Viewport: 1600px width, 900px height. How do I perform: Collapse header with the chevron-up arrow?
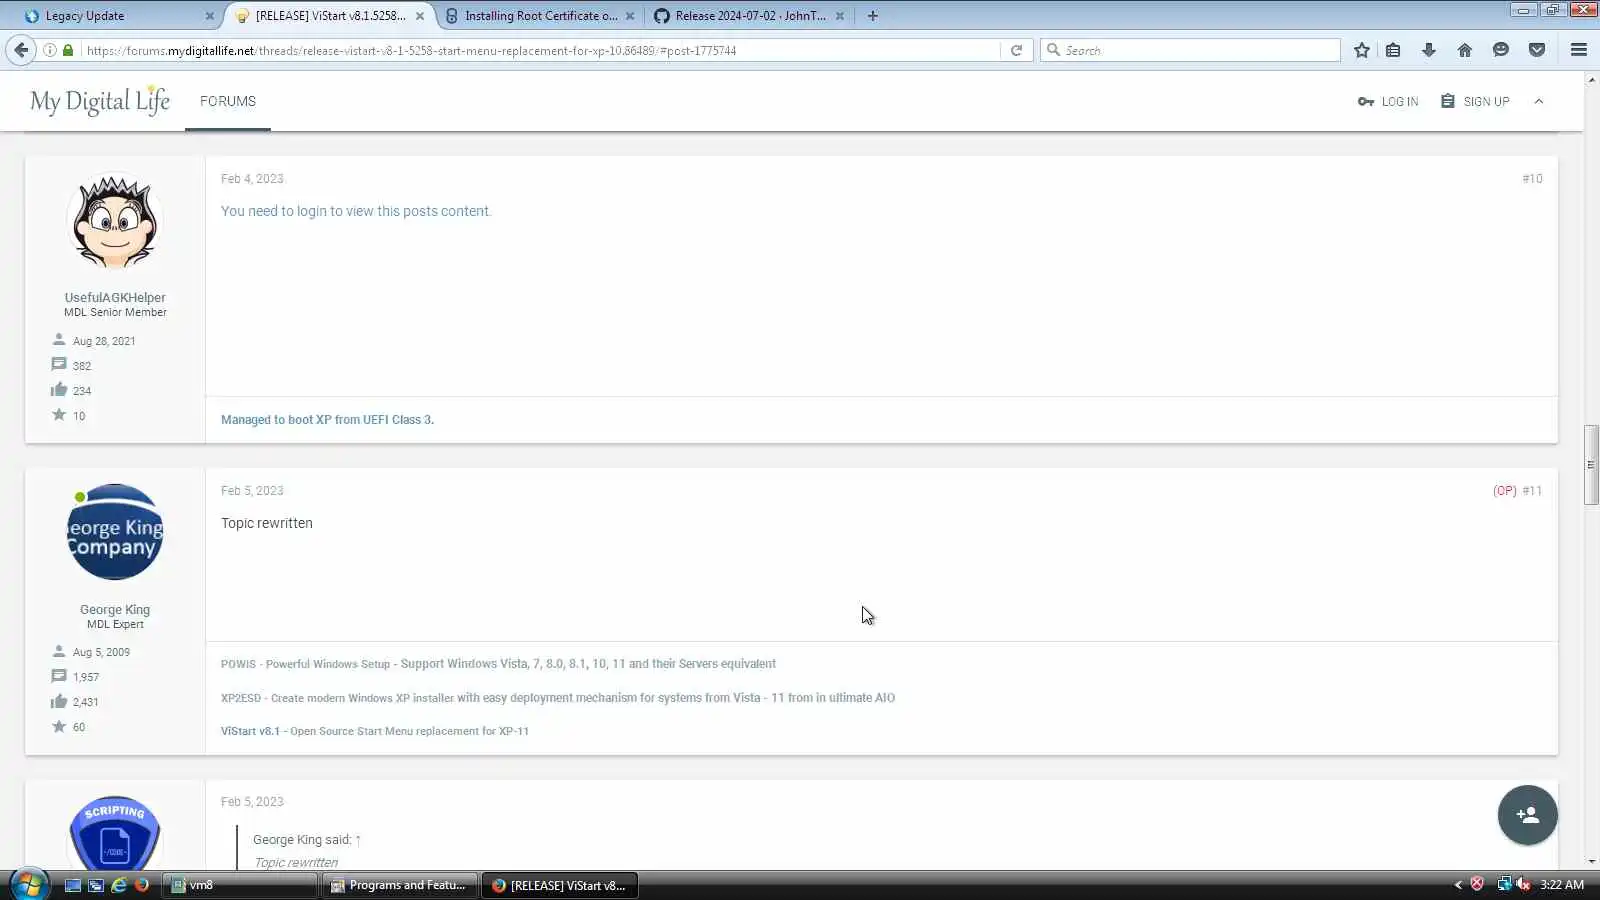tap(1539, 101)
